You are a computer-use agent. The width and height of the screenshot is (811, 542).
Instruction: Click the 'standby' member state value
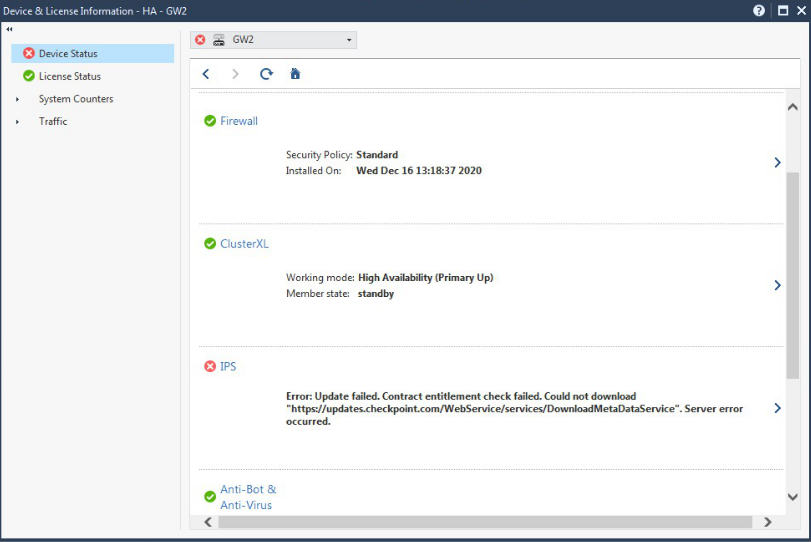pyautogui.click(x=376, y=294)
